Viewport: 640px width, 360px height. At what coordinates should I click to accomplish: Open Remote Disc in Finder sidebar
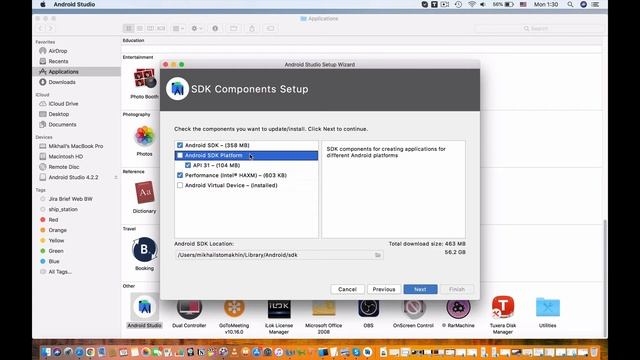click(64, 167)
